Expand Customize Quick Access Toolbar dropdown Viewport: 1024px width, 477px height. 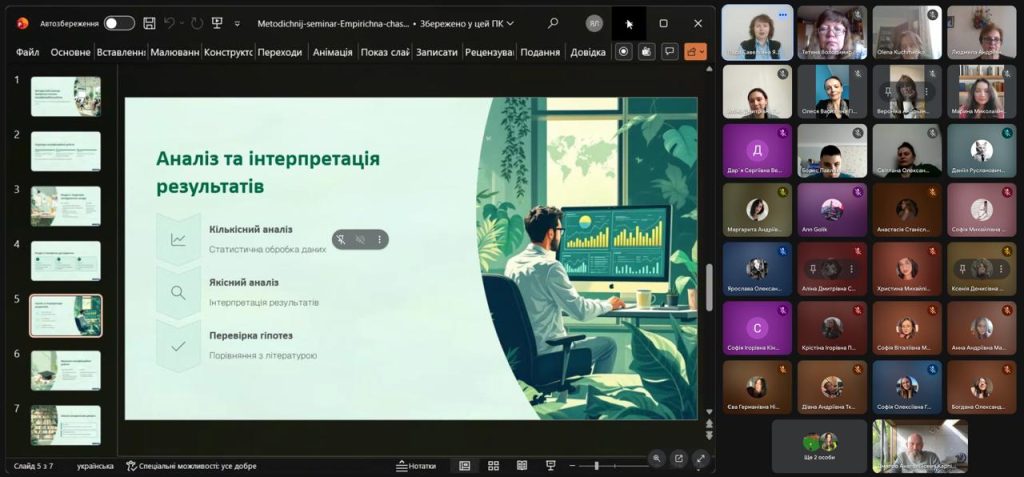coord(237,23)
